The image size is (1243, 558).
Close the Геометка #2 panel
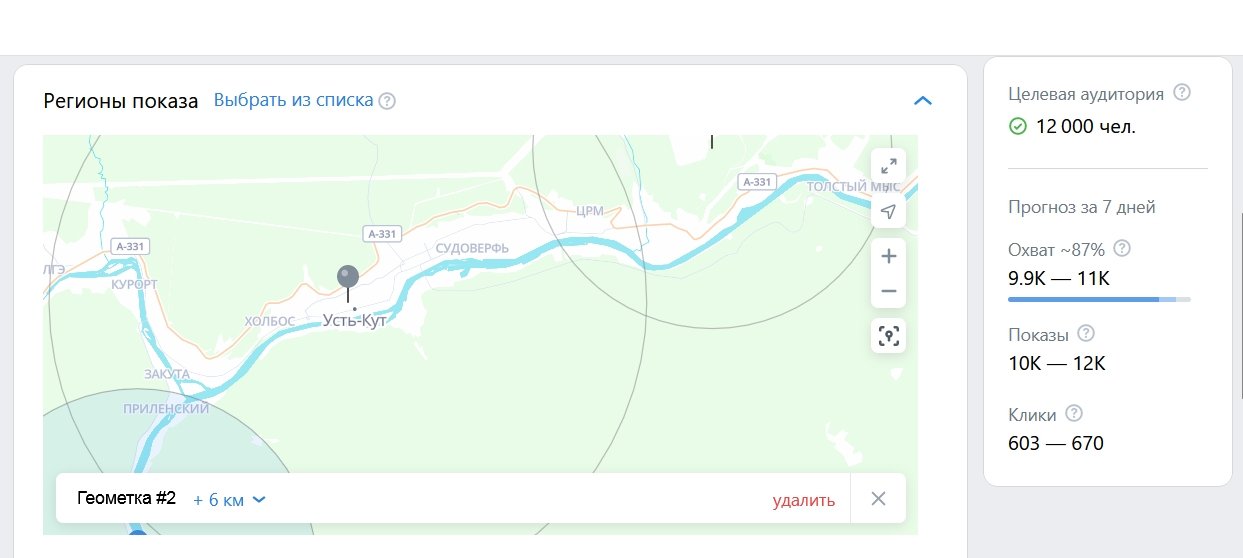pyautogui.click(x=878, y=498)
